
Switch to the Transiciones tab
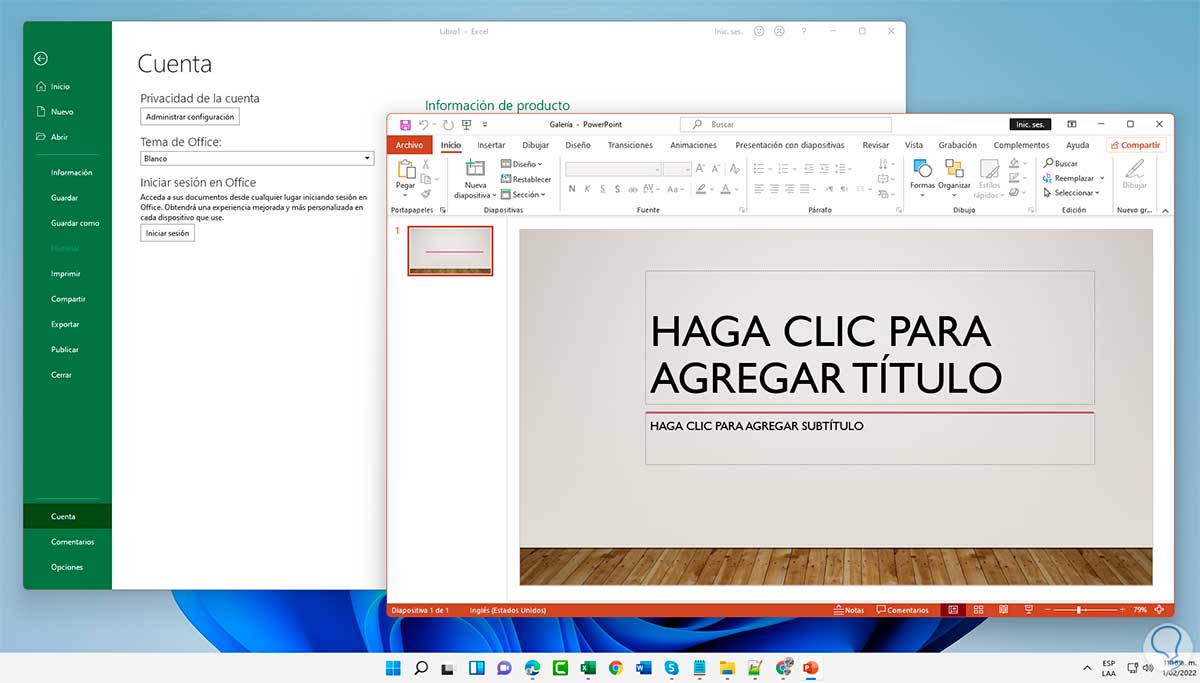coord(630,145)
